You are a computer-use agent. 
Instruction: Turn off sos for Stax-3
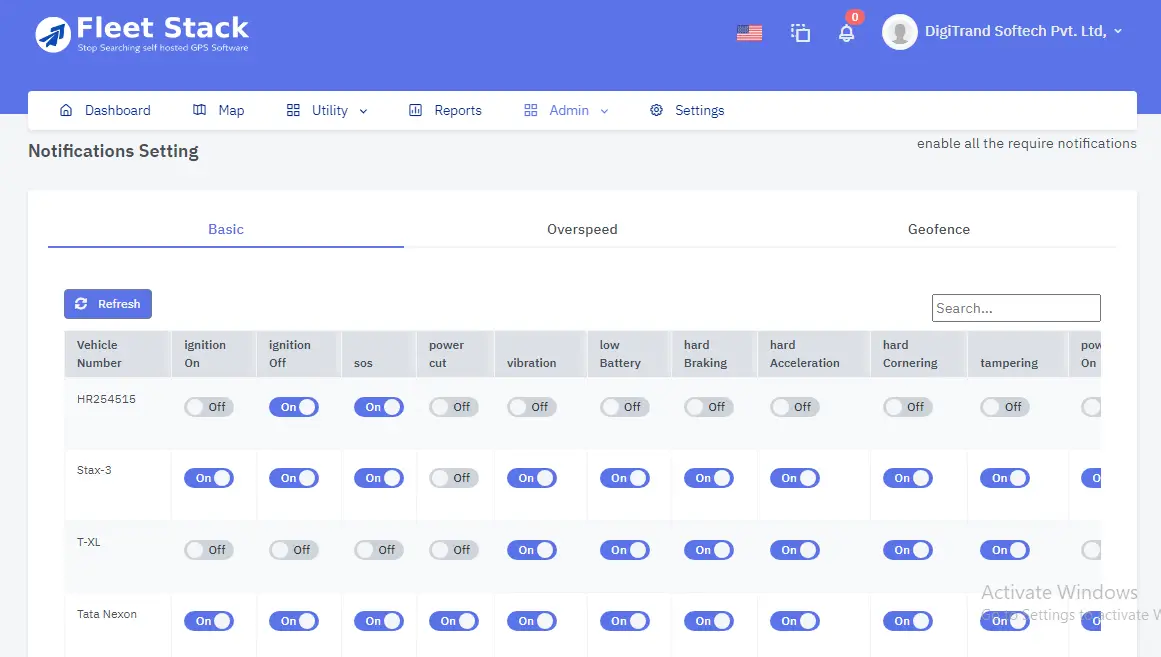[x=379, y=478]
